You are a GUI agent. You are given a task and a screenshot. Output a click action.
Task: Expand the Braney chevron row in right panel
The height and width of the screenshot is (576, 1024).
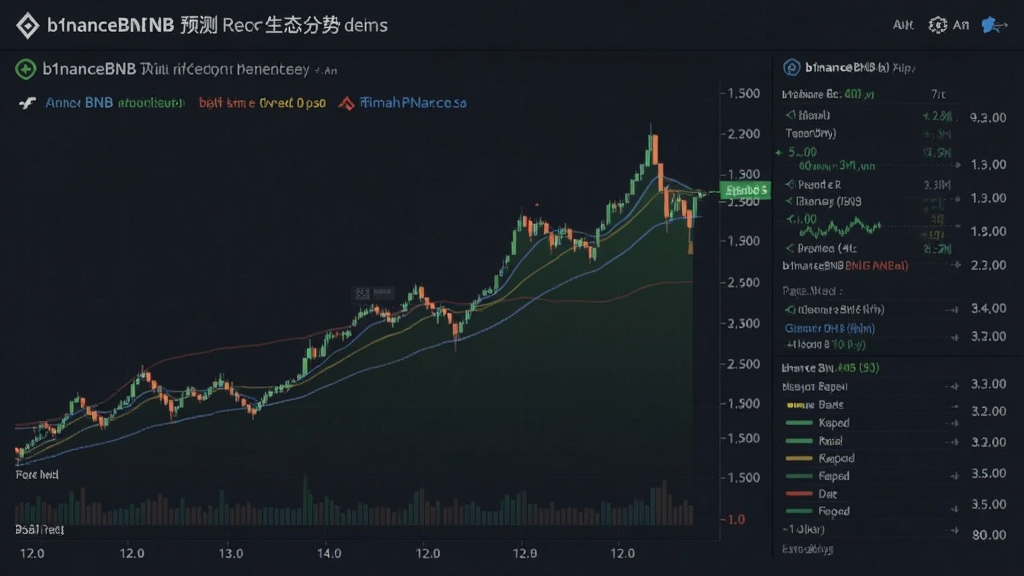click(x=790, y=202)
